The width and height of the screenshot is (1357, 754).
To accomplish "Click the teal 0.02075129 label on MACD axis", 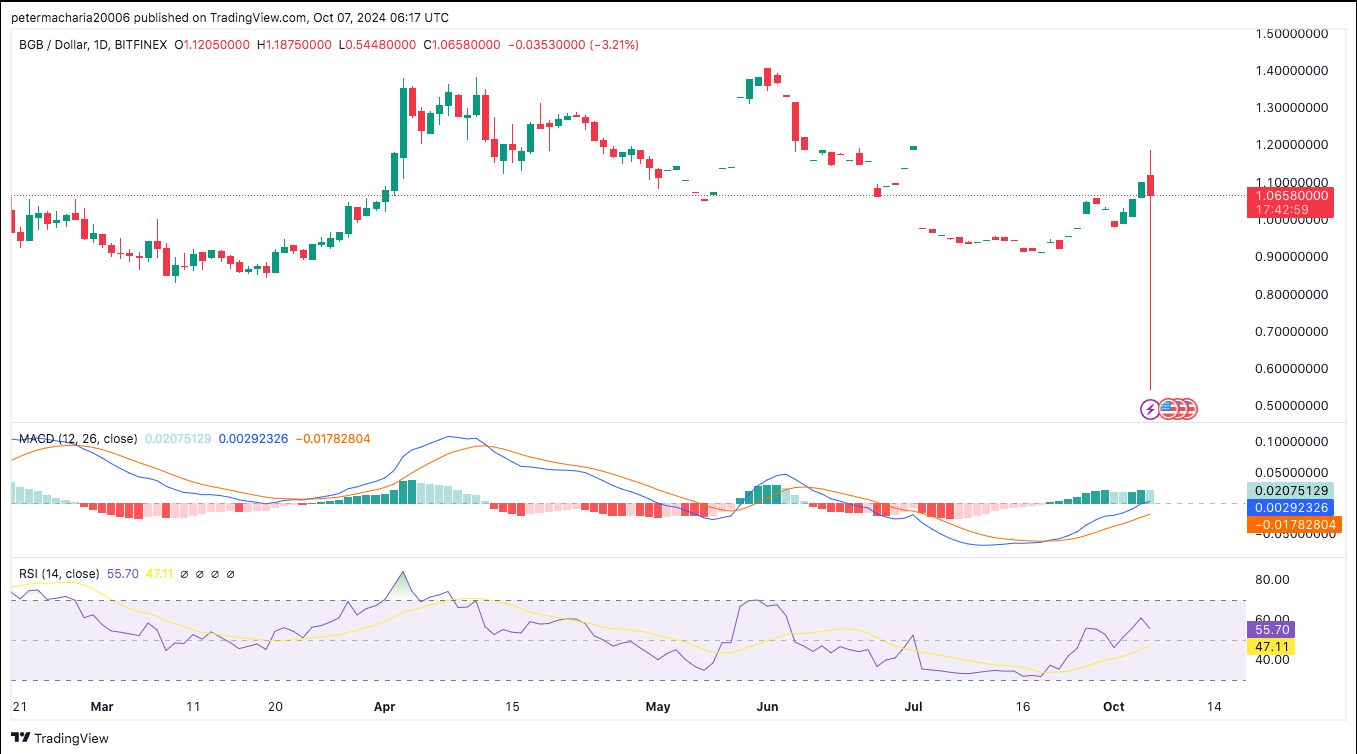I will [1289, 491].
